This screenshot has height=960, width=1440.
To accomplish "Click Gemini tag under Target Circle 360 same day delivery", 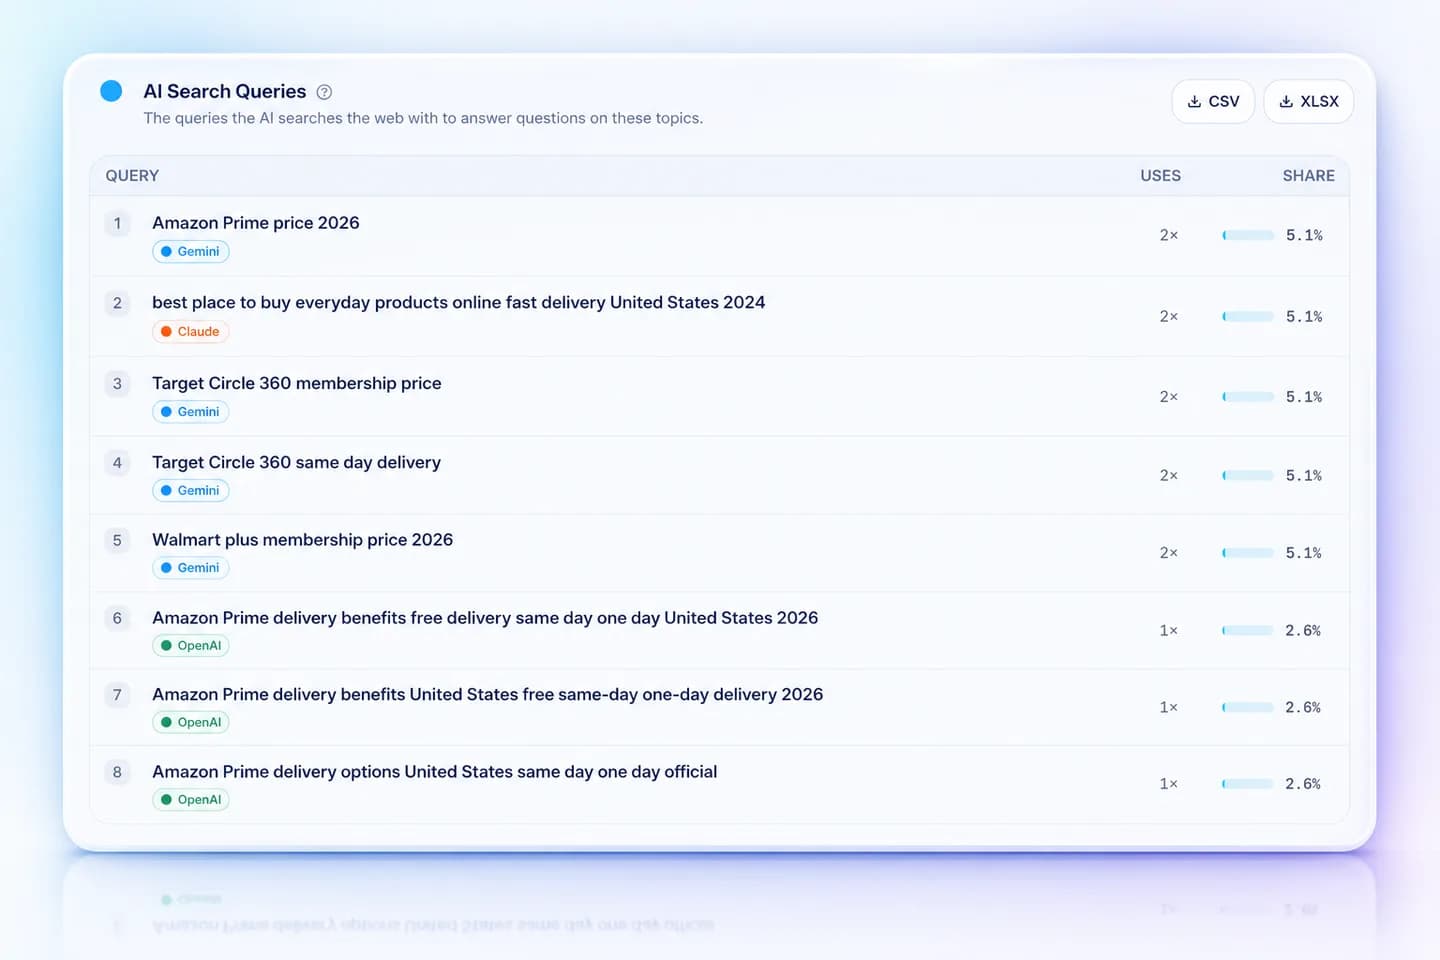I will 191,490.
